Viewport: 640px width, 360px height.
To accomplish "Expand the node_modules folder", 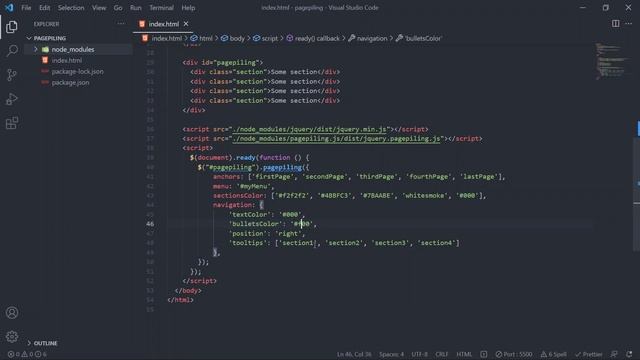I will (x=73, y=49).
